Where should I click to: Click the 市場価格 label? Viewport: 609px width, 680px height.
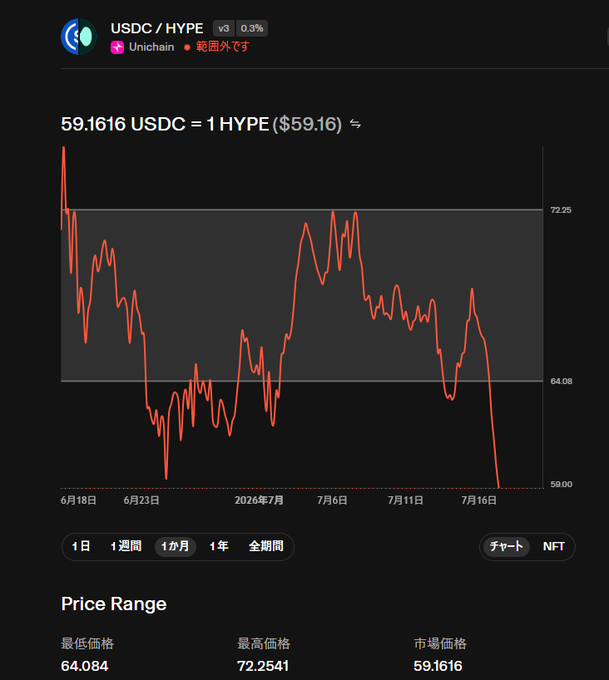click(440, 644)
